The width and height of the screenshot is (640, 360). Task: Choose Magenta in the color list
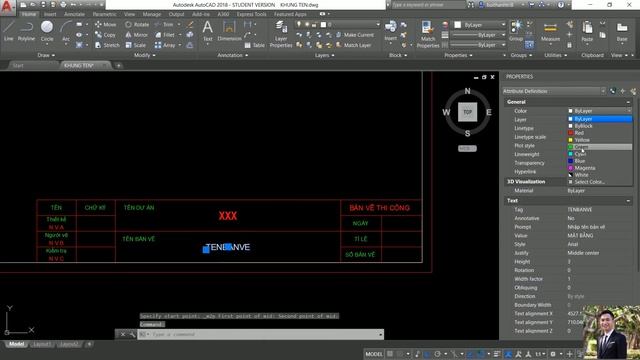(600, 168)
